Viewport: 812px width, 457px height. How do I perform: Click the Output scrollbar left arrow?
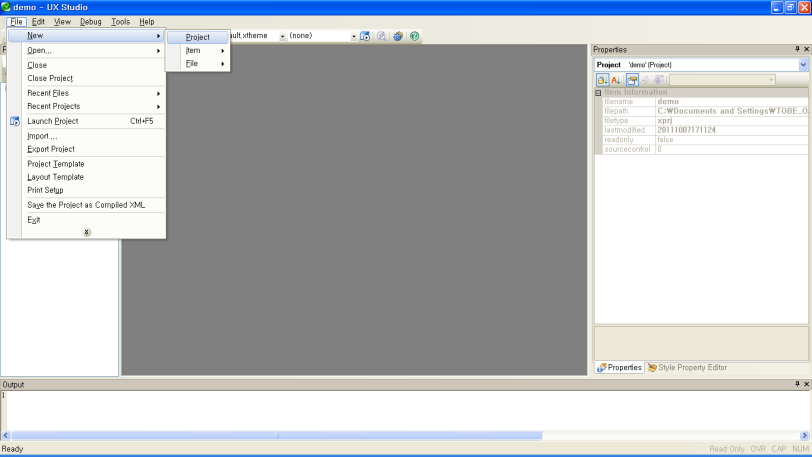6,435
